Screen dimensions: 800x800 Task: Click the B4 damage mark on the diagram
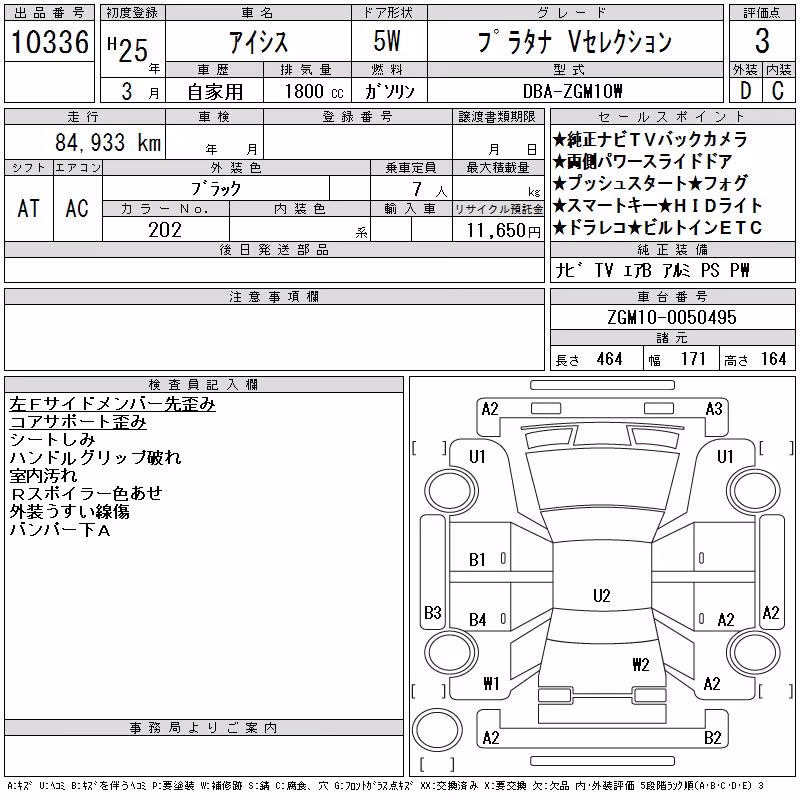[478, 620]
